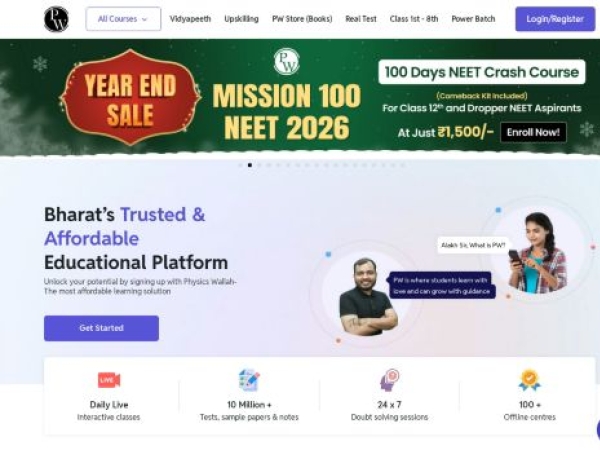
Task: Click the 24 x 7 doubt solving icon
Action: [x=389, y=380]
